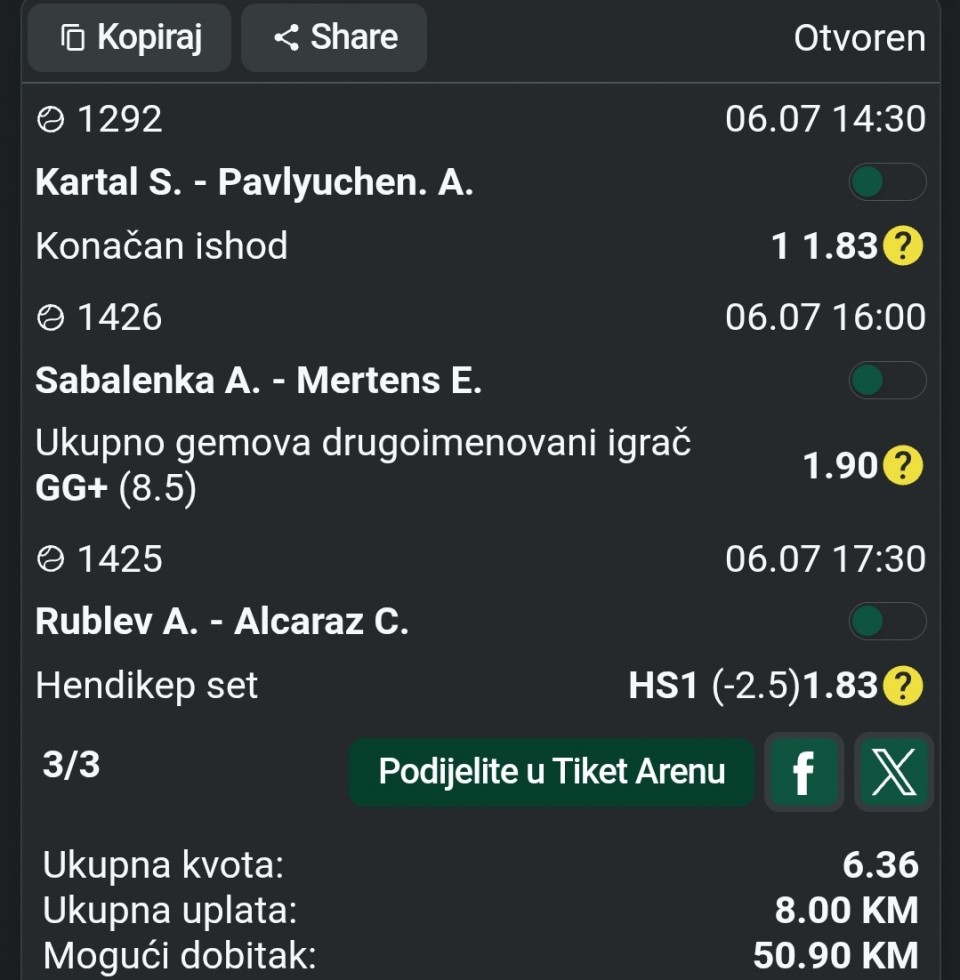Tap the Ukupna kvota 6.36 value
This screenshot has width=960, height=980.
[881, 865]
